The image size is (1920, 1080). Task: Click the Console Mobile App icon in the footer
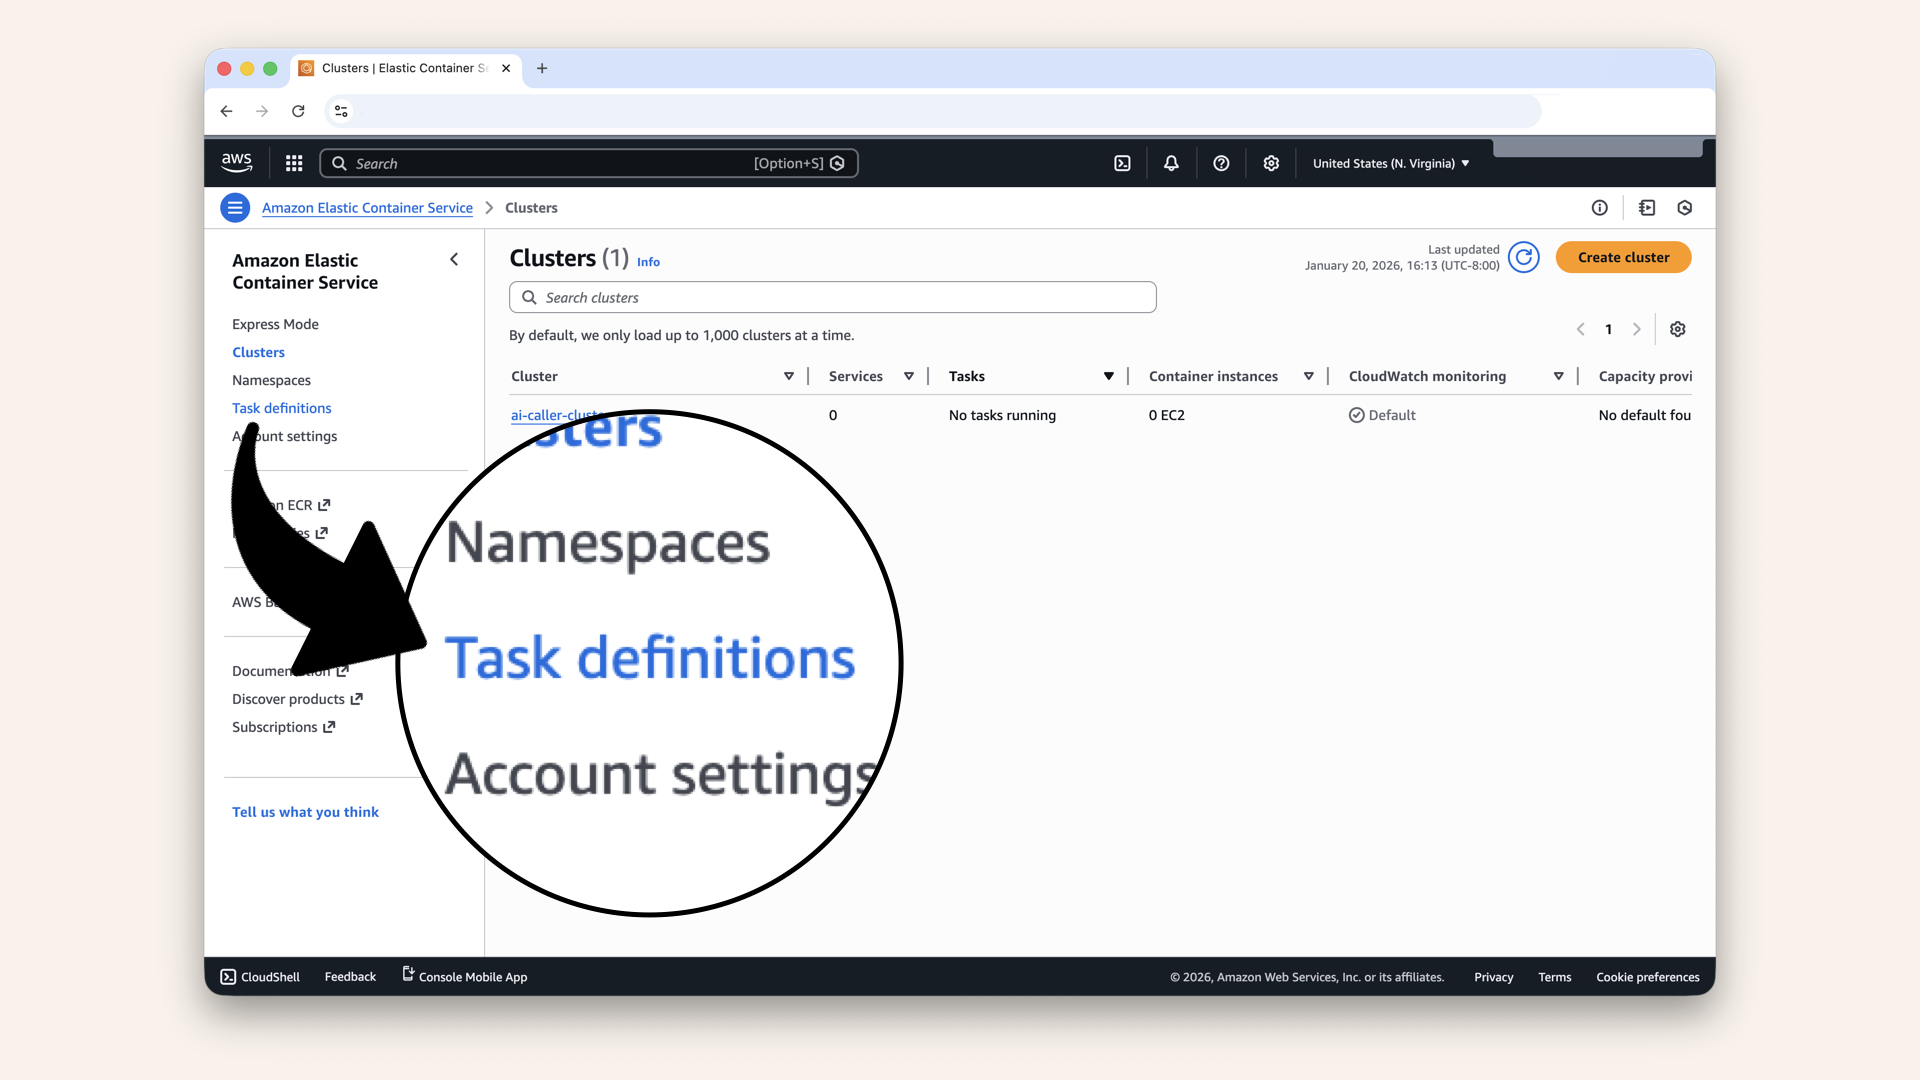[x=406, y=974]
